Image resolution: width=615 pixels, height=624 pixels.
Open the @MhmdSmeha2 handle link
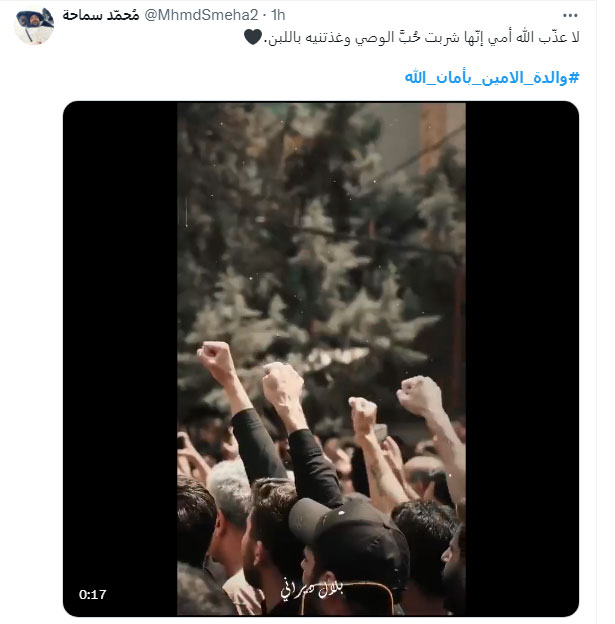pyautogui.click(x=201, y=15)
